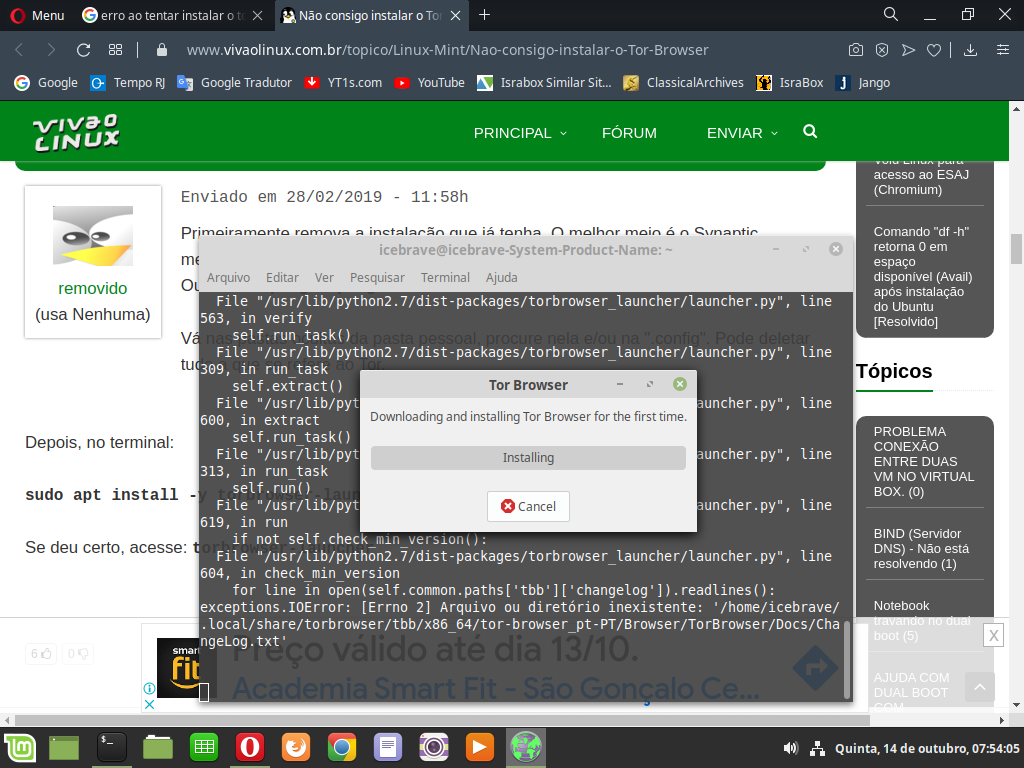Open the volume control in tray
Viewport: 1024px width, 768px height.
point(790,748)
